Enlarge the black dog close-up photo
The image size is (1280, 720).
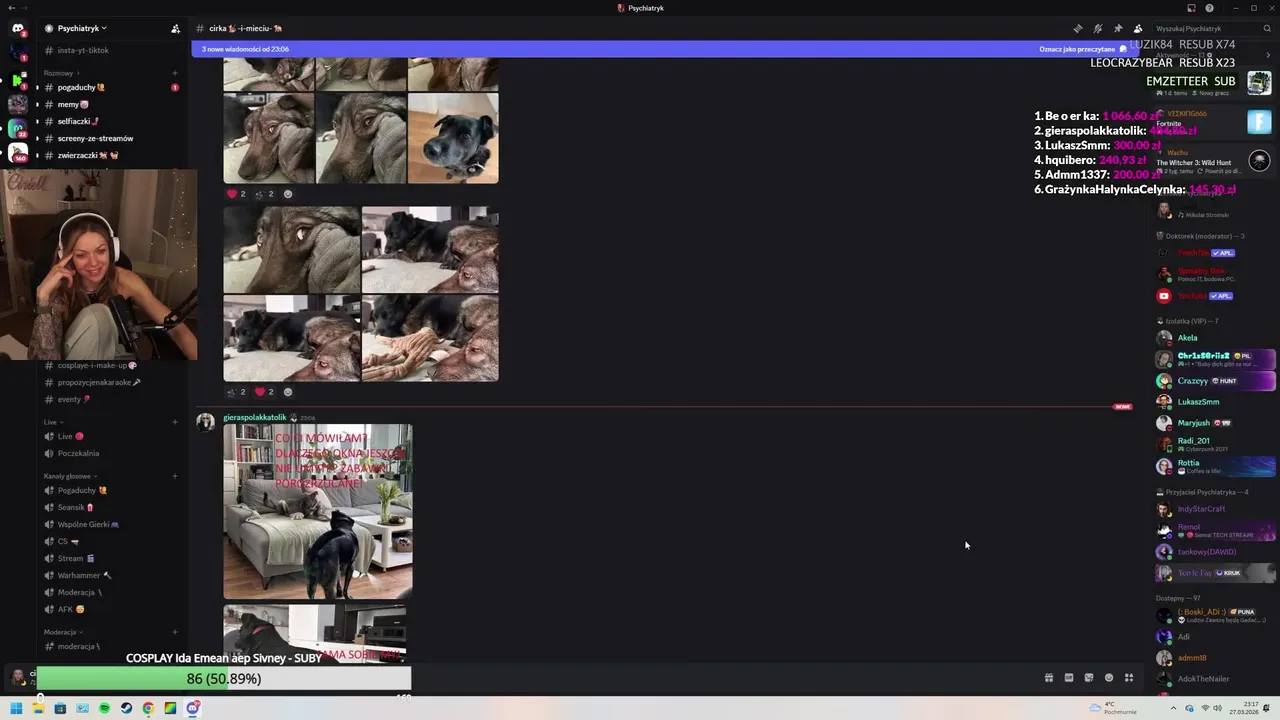[x=453, y=138]
